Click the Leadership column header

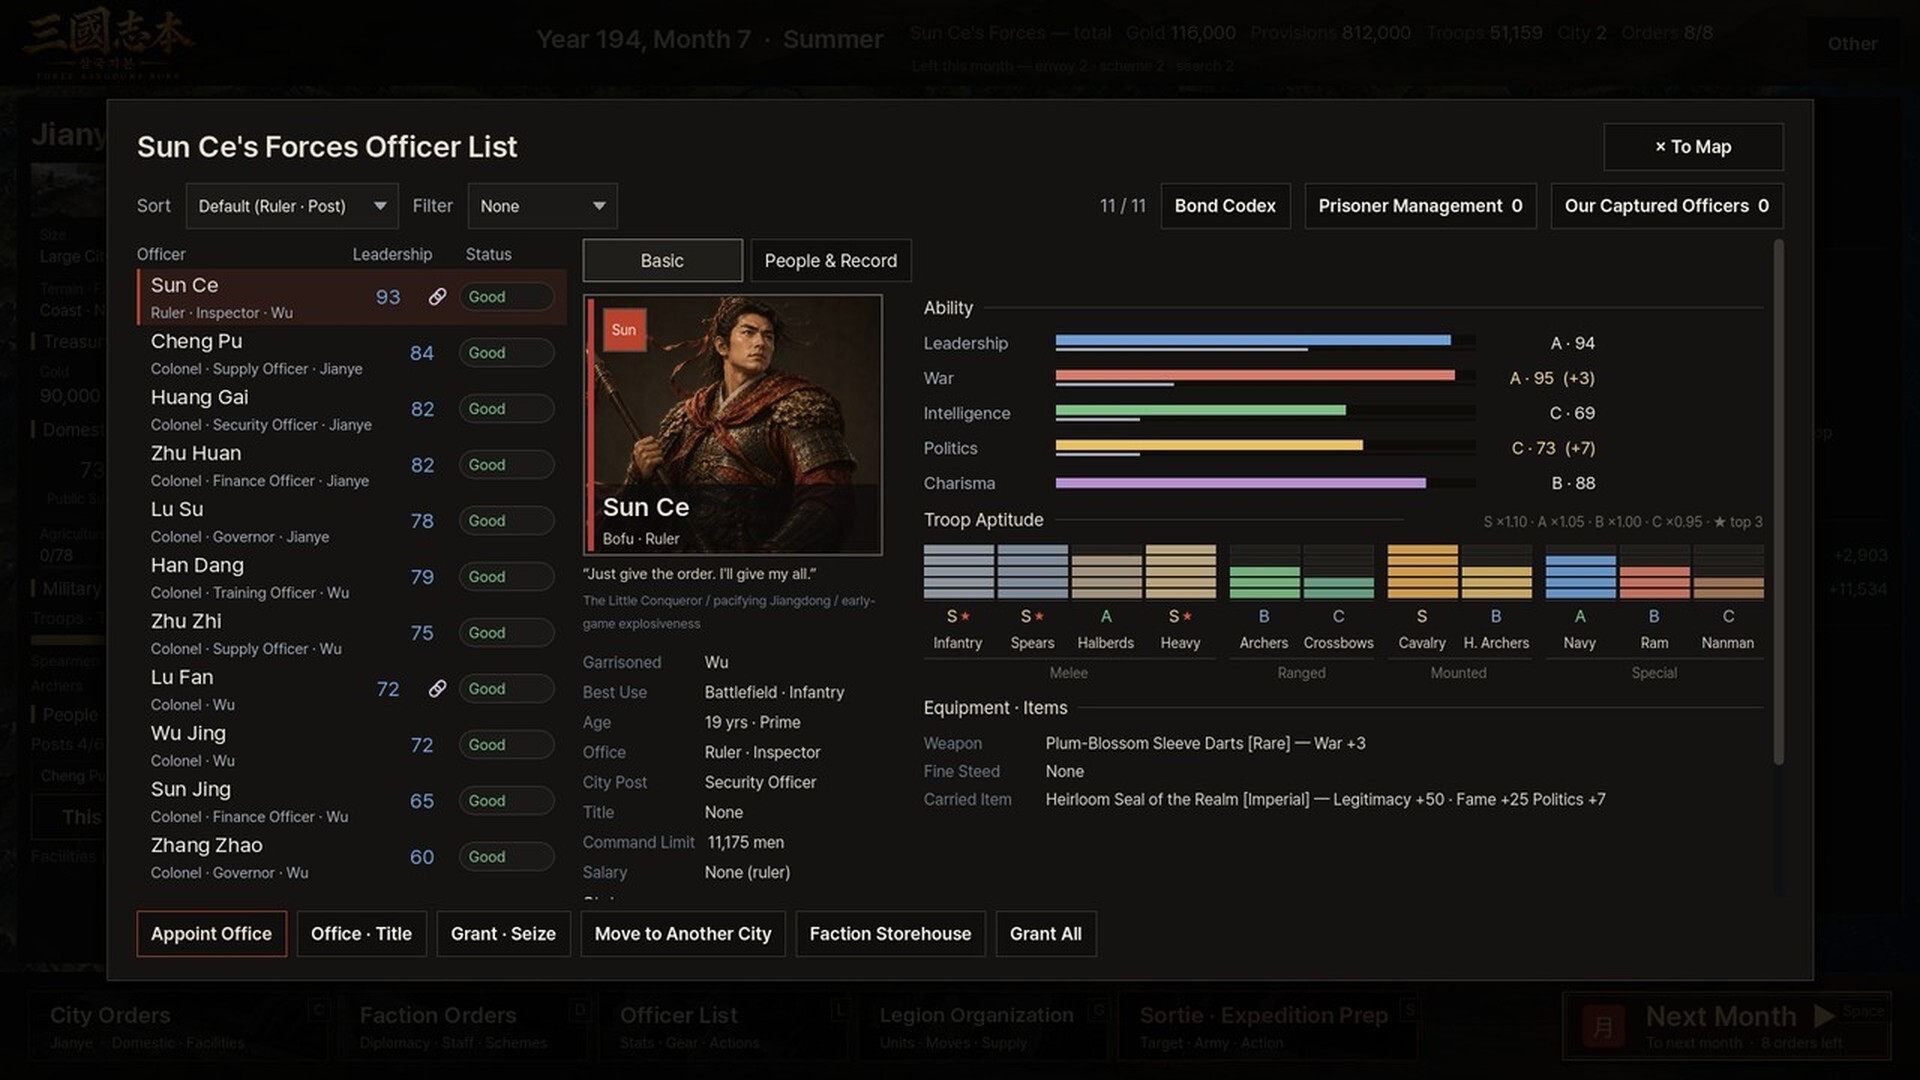click(x=392, y=254)
